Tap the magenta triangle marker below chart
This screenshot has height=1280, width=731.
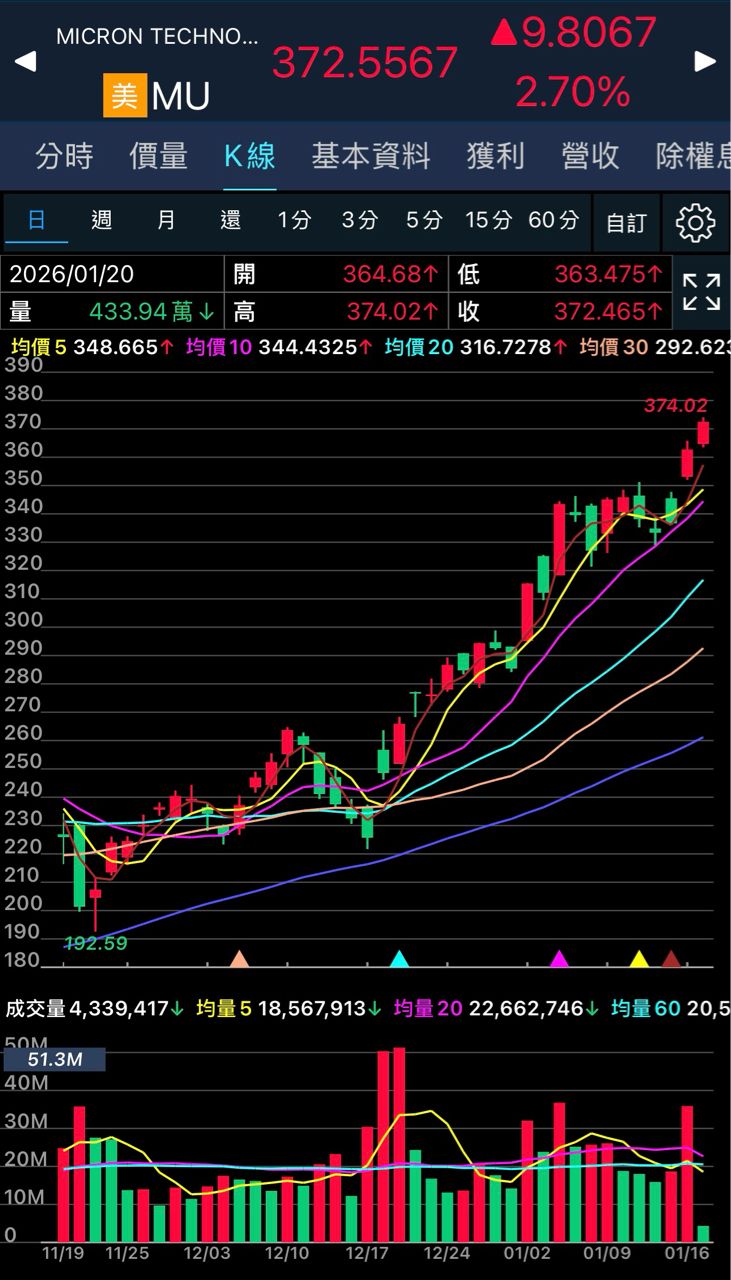(559, 959)
